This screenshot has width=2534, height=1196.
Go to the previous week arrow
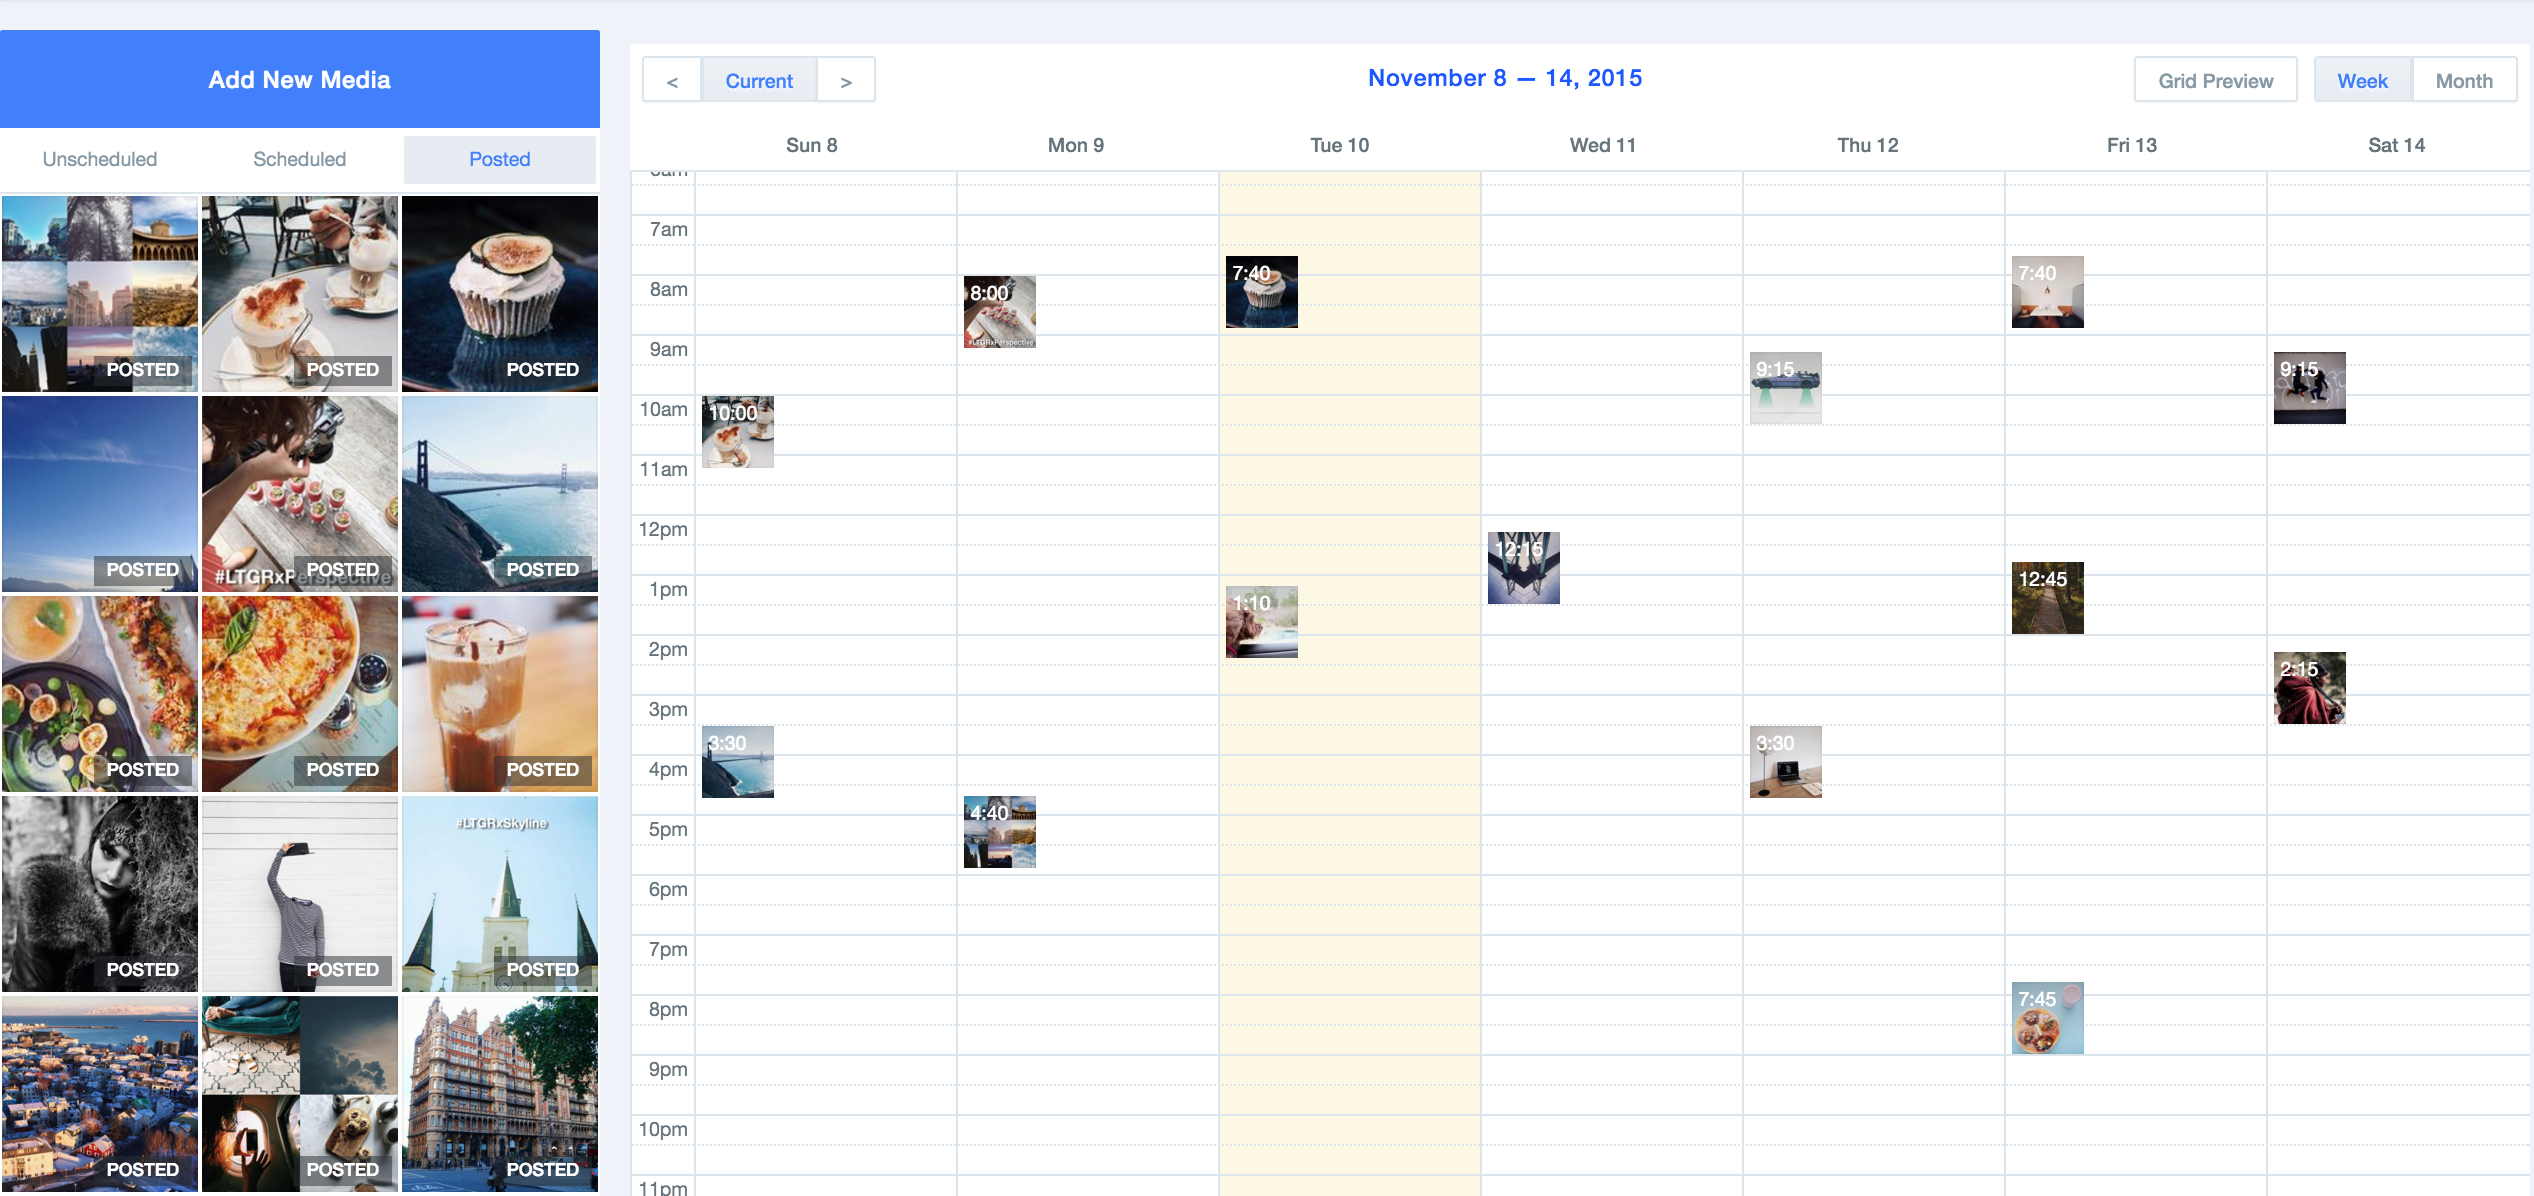tap(672, 81)
